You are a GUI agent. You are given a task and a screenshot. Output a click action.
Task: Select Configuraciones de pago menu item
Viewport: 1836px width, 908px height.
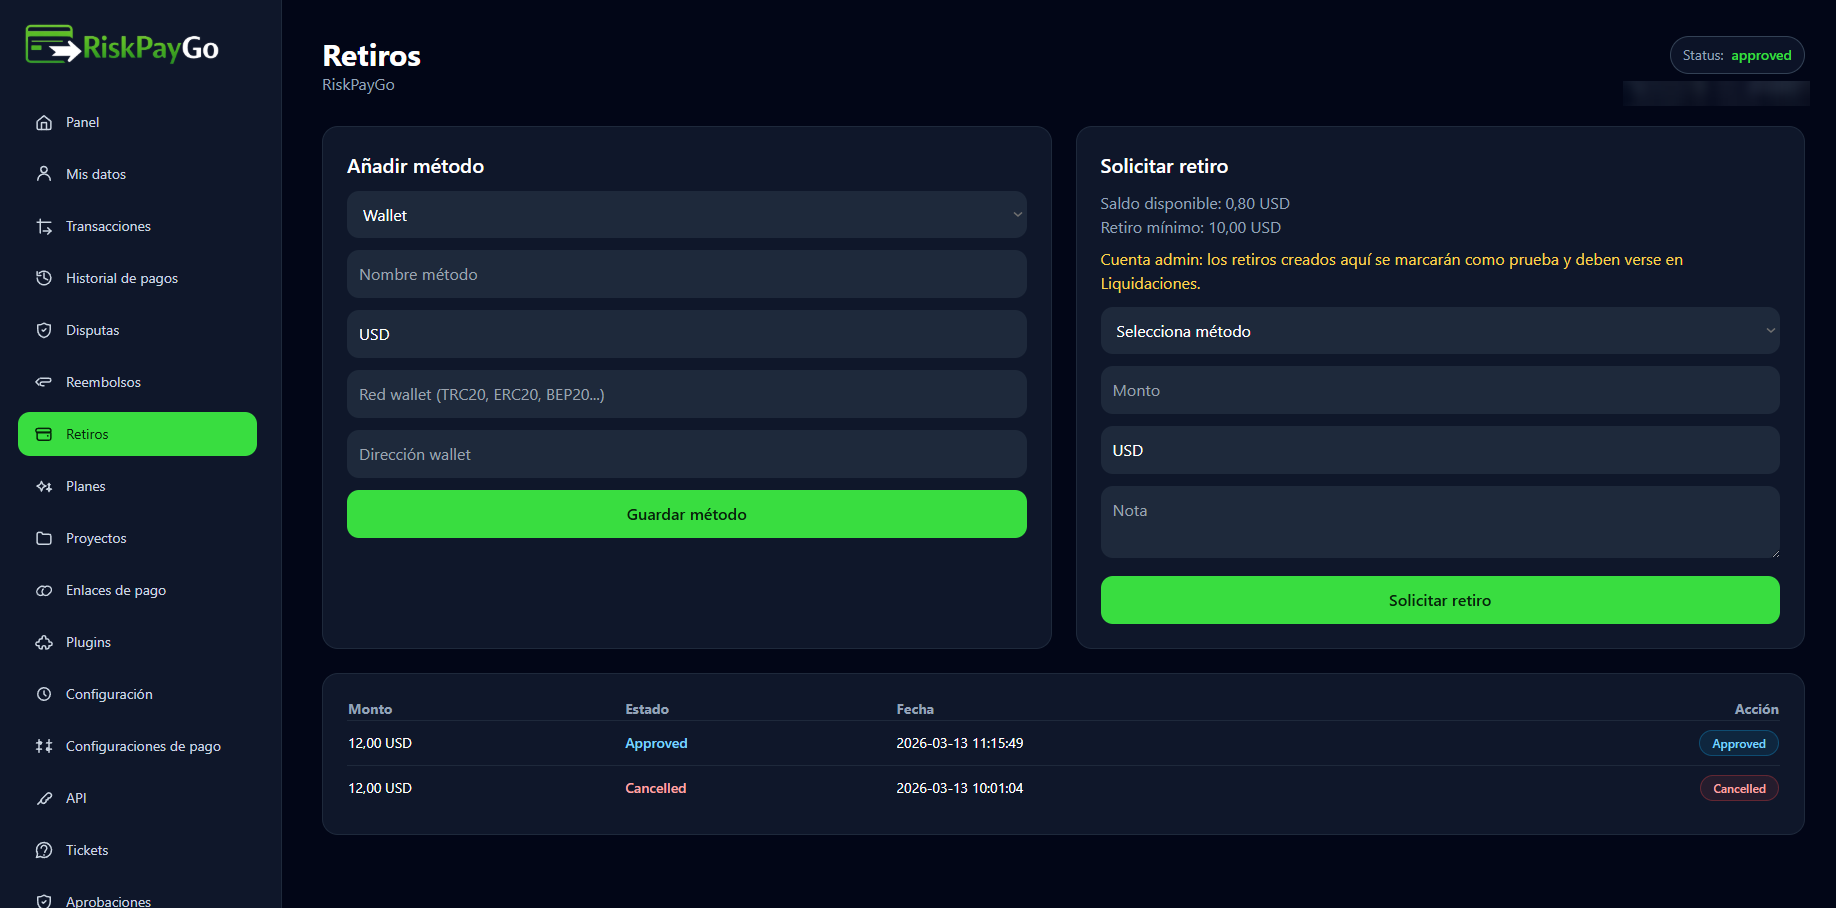click(x=143, y=746)
